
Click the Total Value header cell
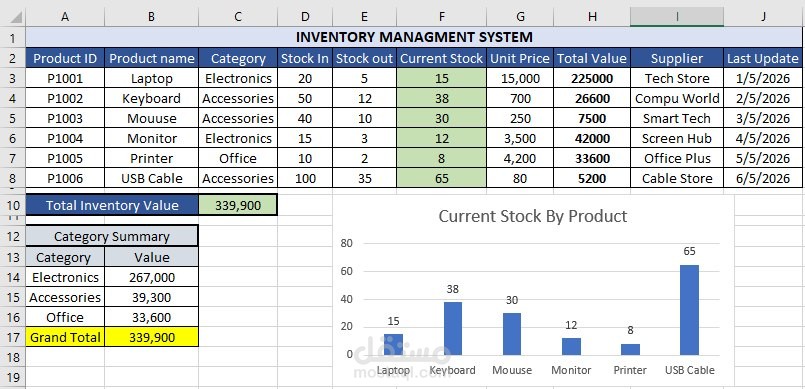(x=592, y=59)
